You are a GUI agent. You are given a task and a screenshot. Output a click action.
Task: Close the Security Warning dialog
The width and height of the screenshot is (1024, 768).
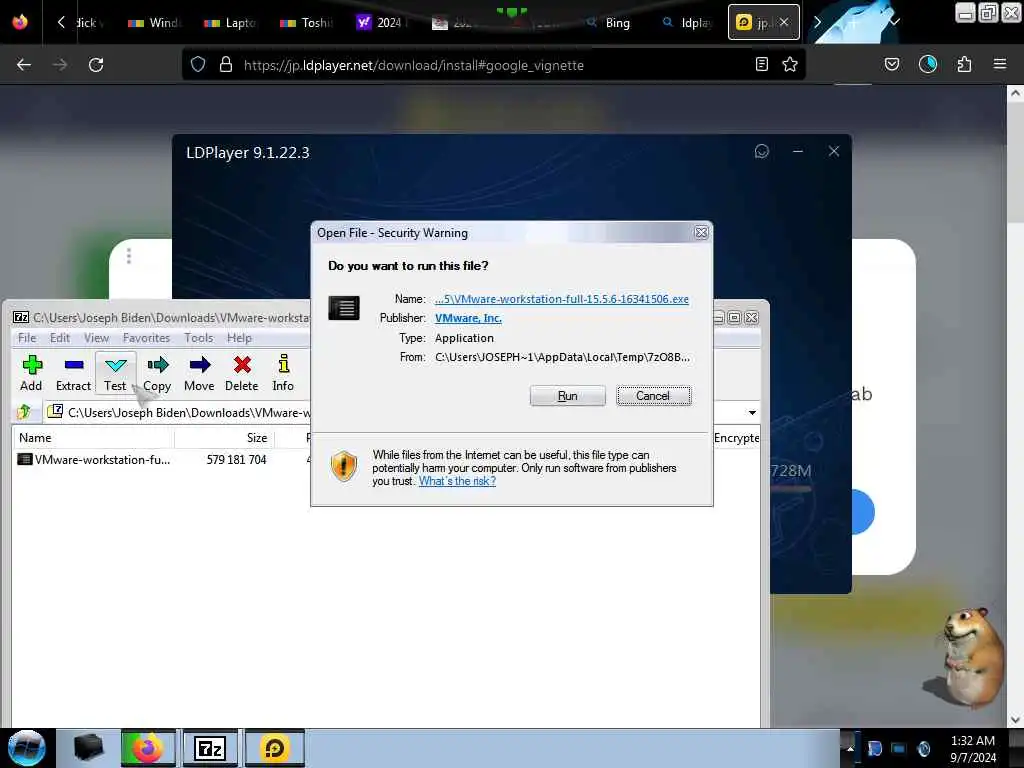pyautogui.click(x=701, y=232)
